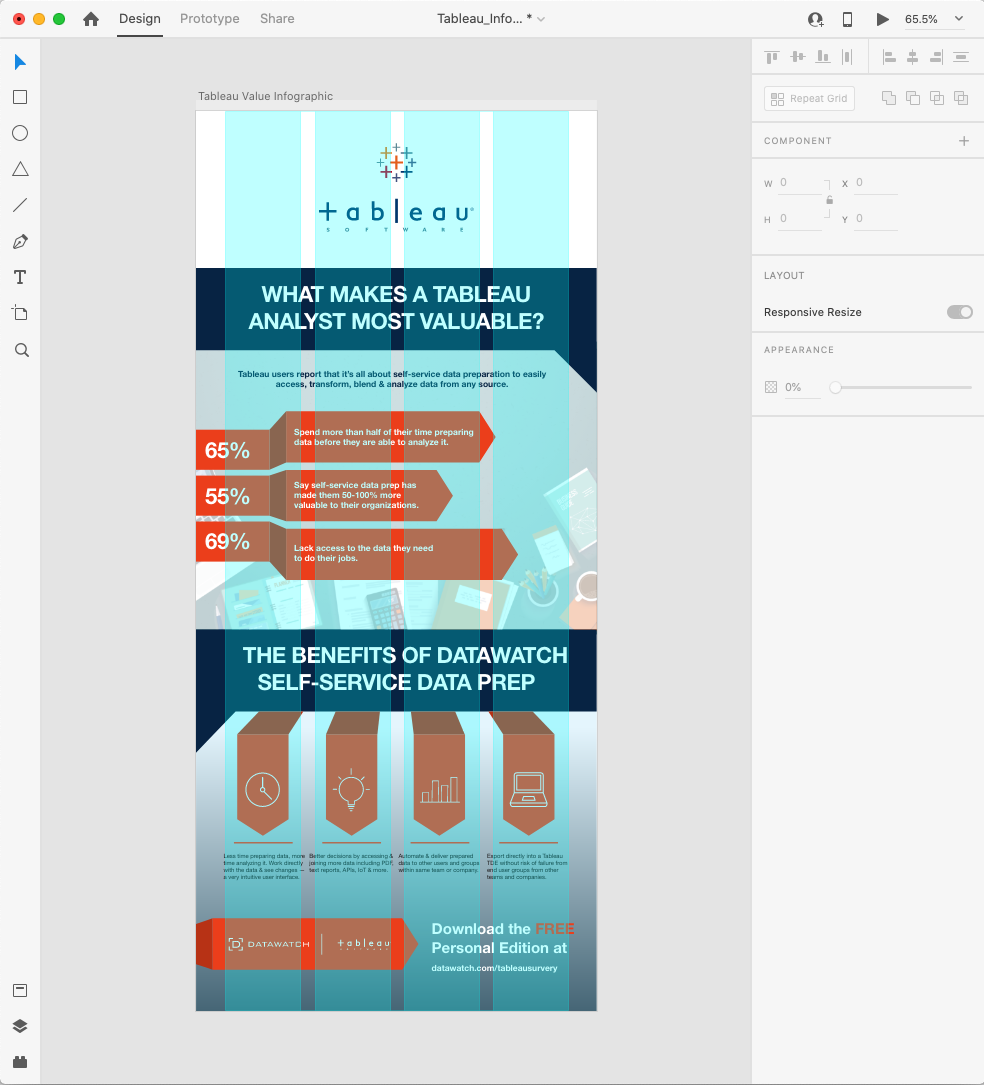Screen dimensions: 984x1085
Task: Go to Home screen icon
Action: 91,19
